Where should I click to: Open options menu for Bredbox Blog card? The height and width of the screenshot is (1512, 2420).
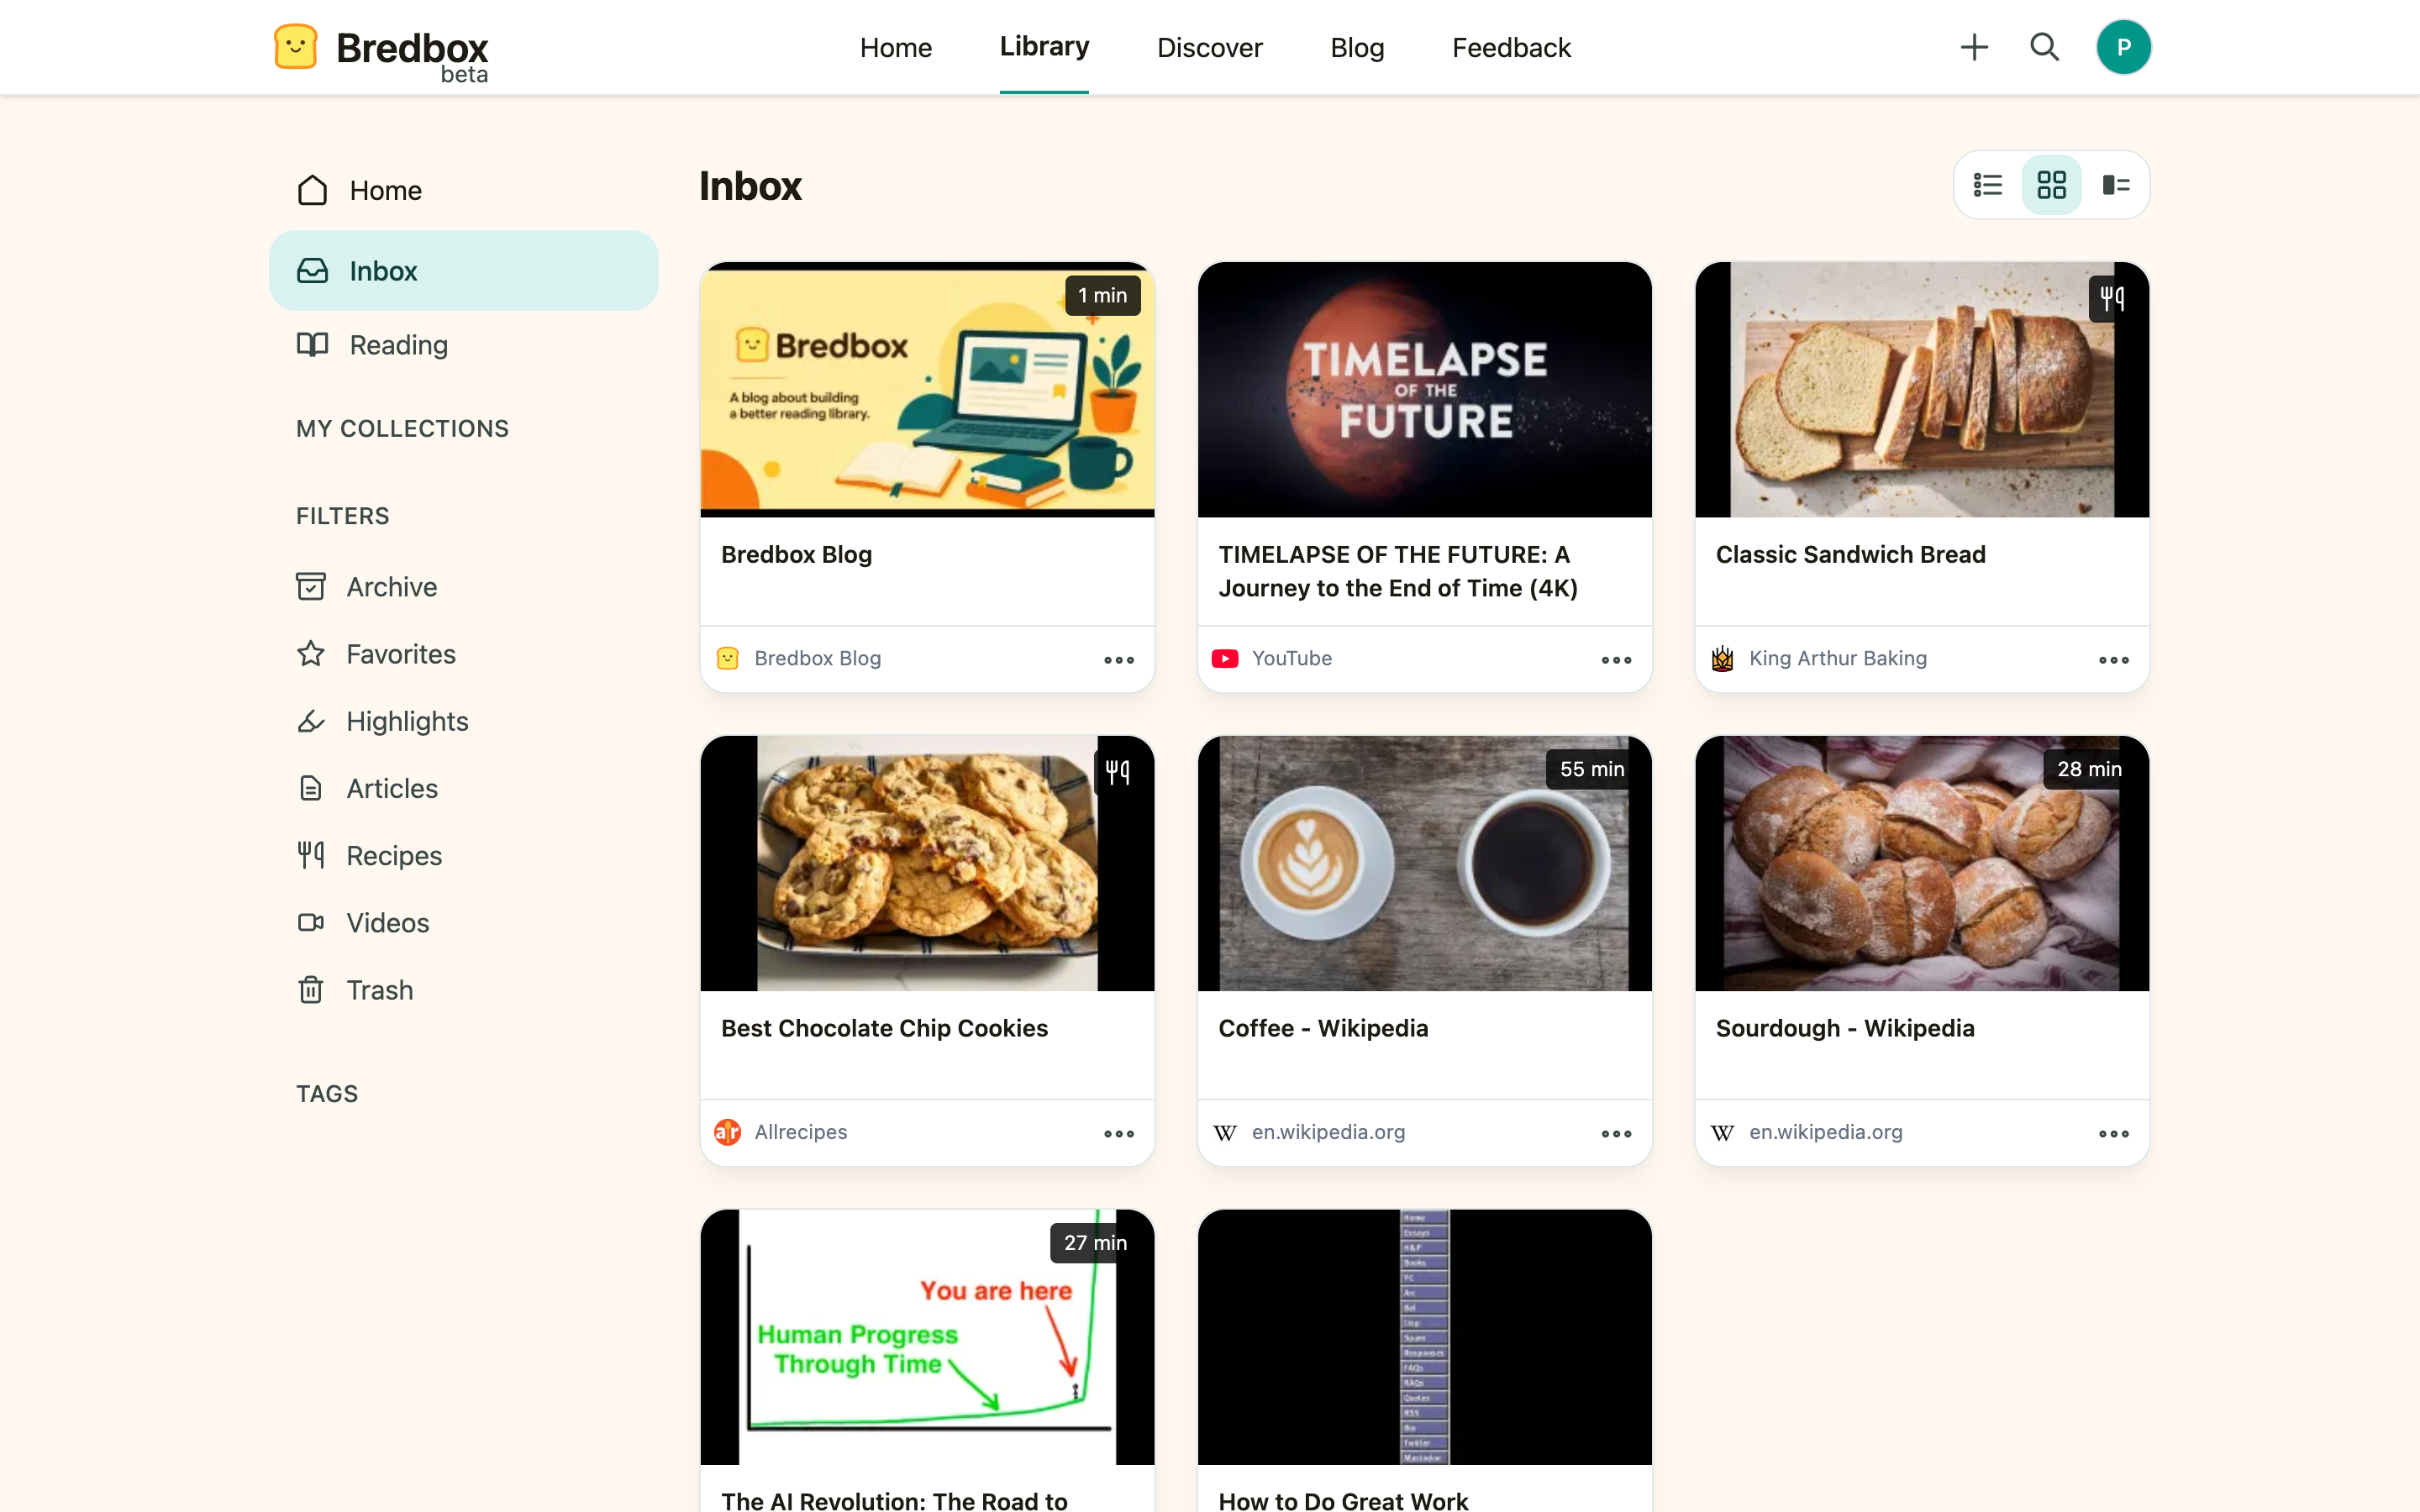click(1118, 659)
